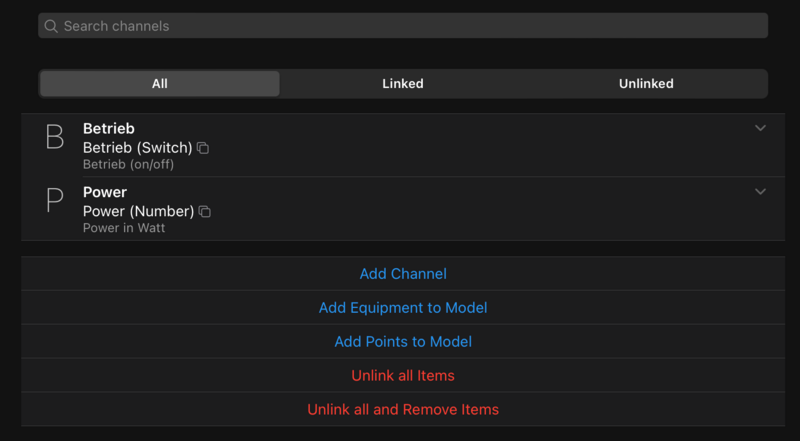Image resolution: width=800 pixels, height=441 pixels.
Task: Click Add Equipment to Model
Action: 403,308
